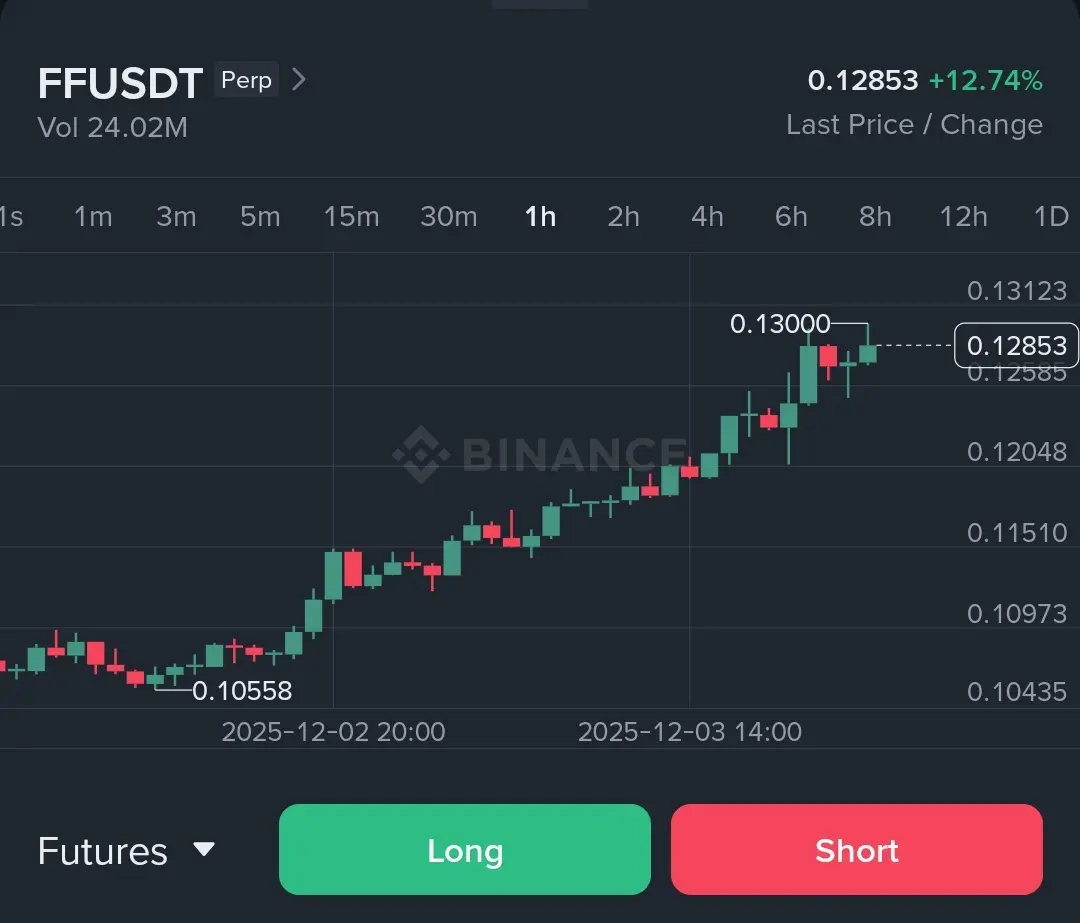
Task: Switch to 5m chart interval
Action: click(x=260, y=216)
